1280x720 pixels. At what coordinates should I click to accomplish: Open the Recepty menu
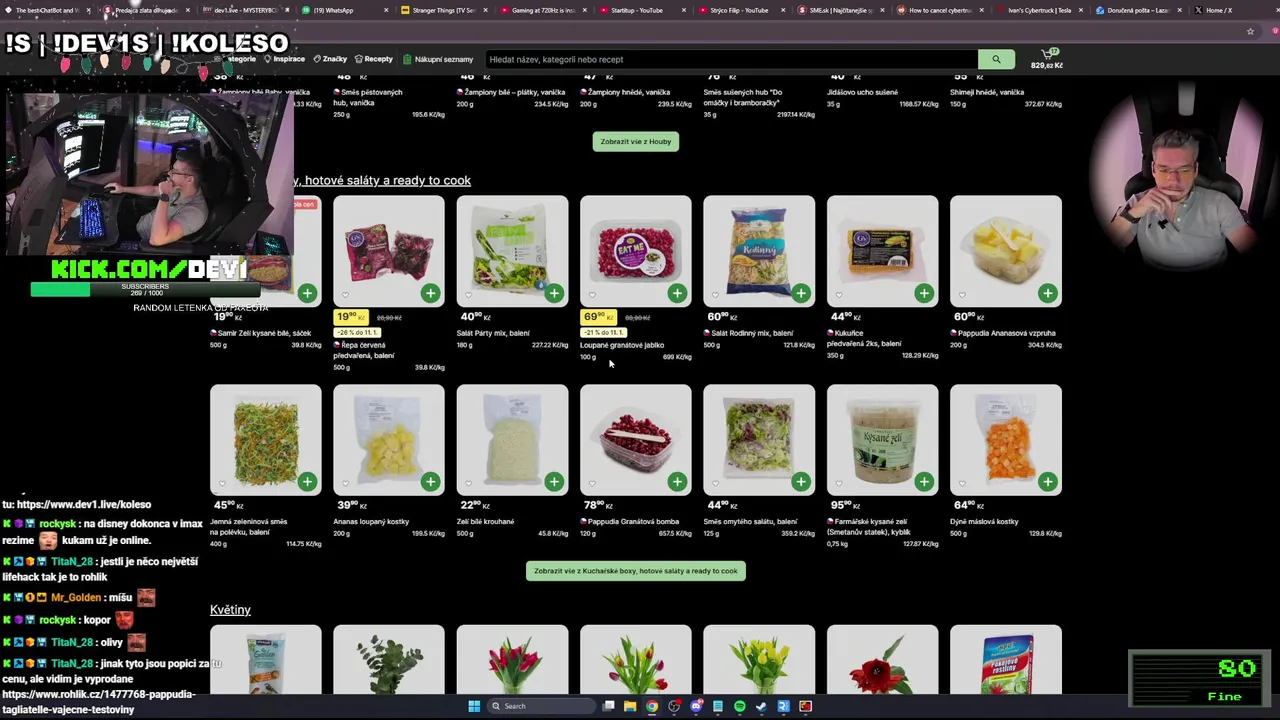374,59
